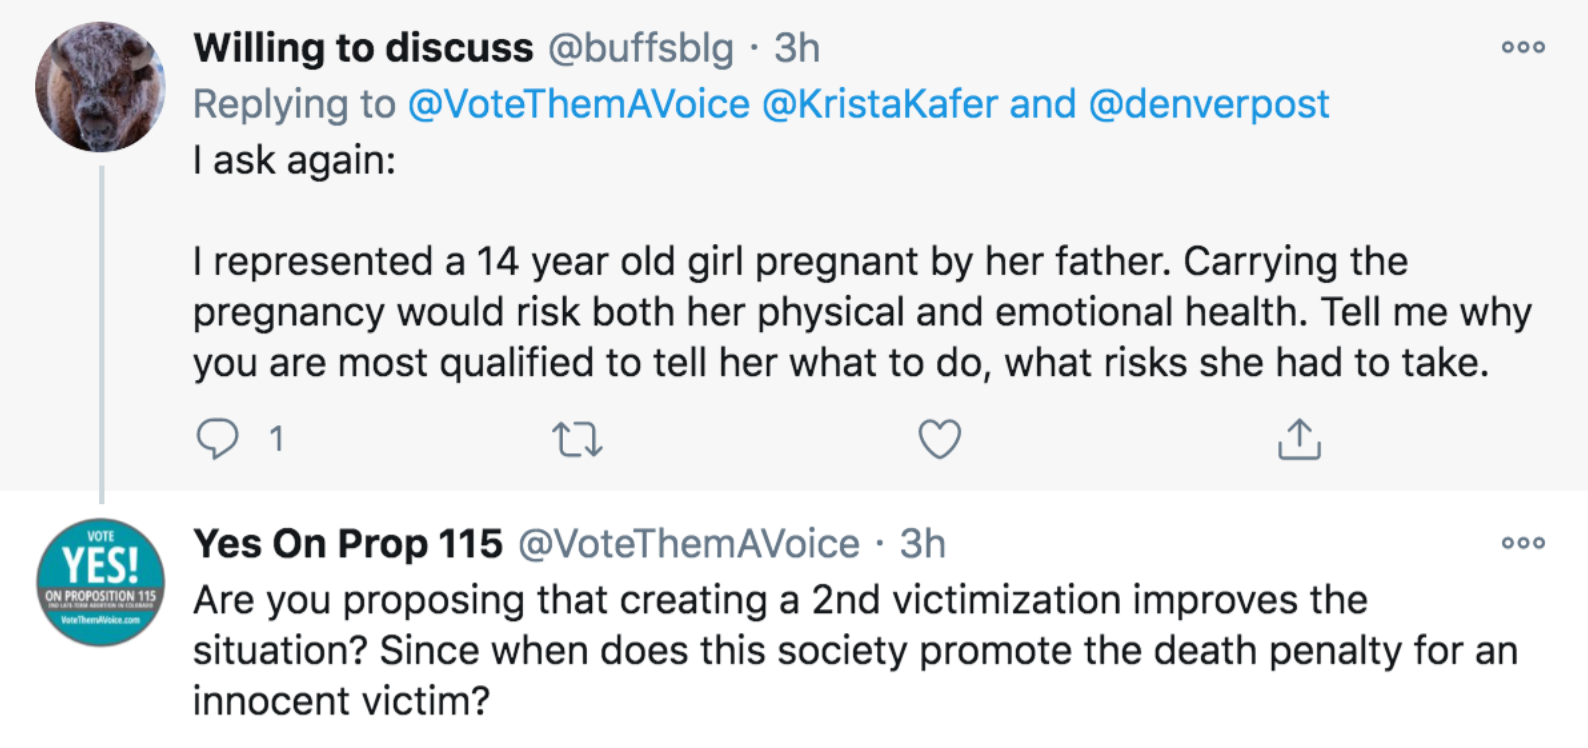Image resolution: width=1588 pixels, height=748 pixels.
Task: Open more options on the Yes On Prop 115 tweet
Action: (x=1523, y=543)
